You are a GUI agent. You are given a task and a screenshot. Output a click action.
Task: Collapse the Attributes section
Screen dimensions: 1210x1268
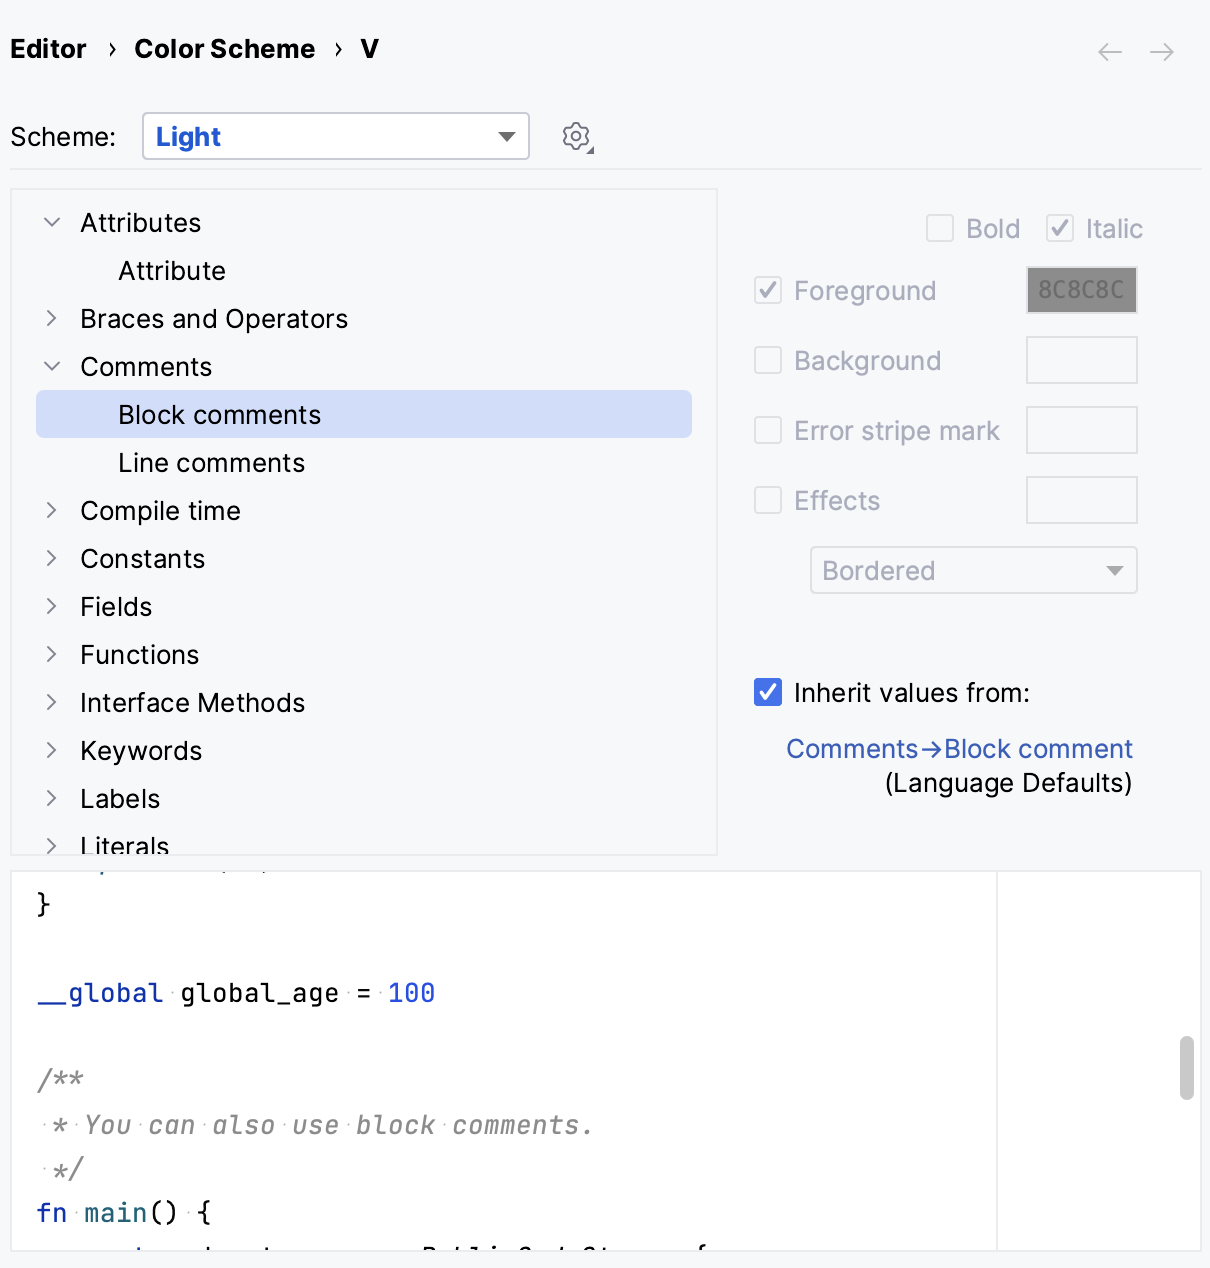coord(52,222)
